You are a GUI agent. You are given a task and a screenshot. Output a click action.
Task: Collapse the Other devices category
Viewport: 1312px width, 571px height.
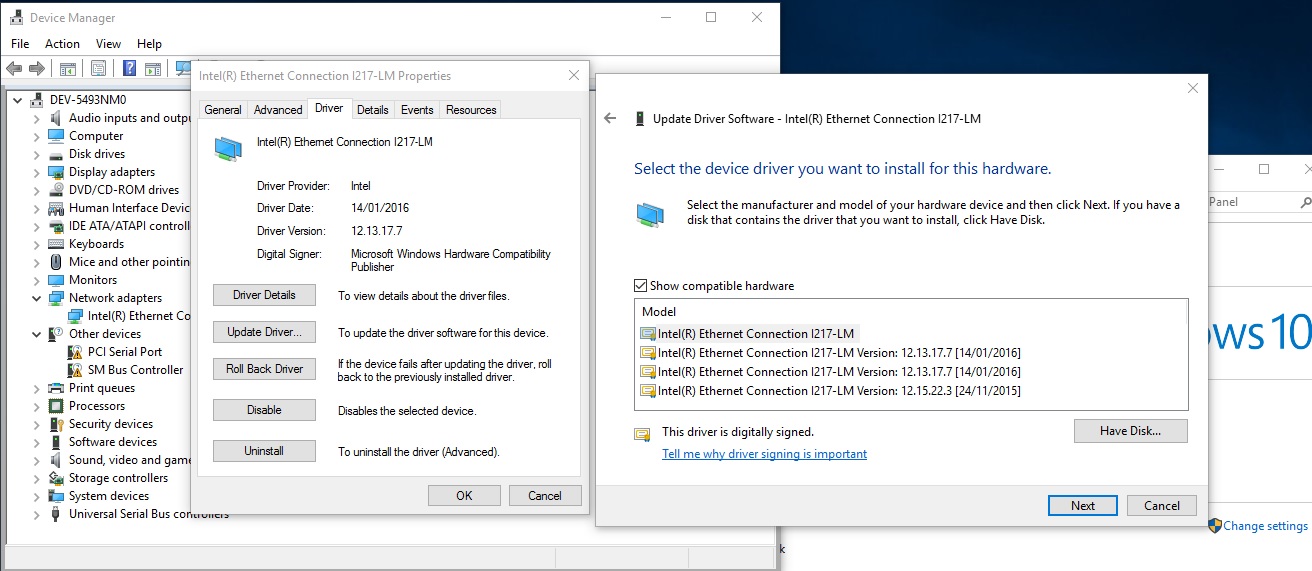[x=37, y=334]
